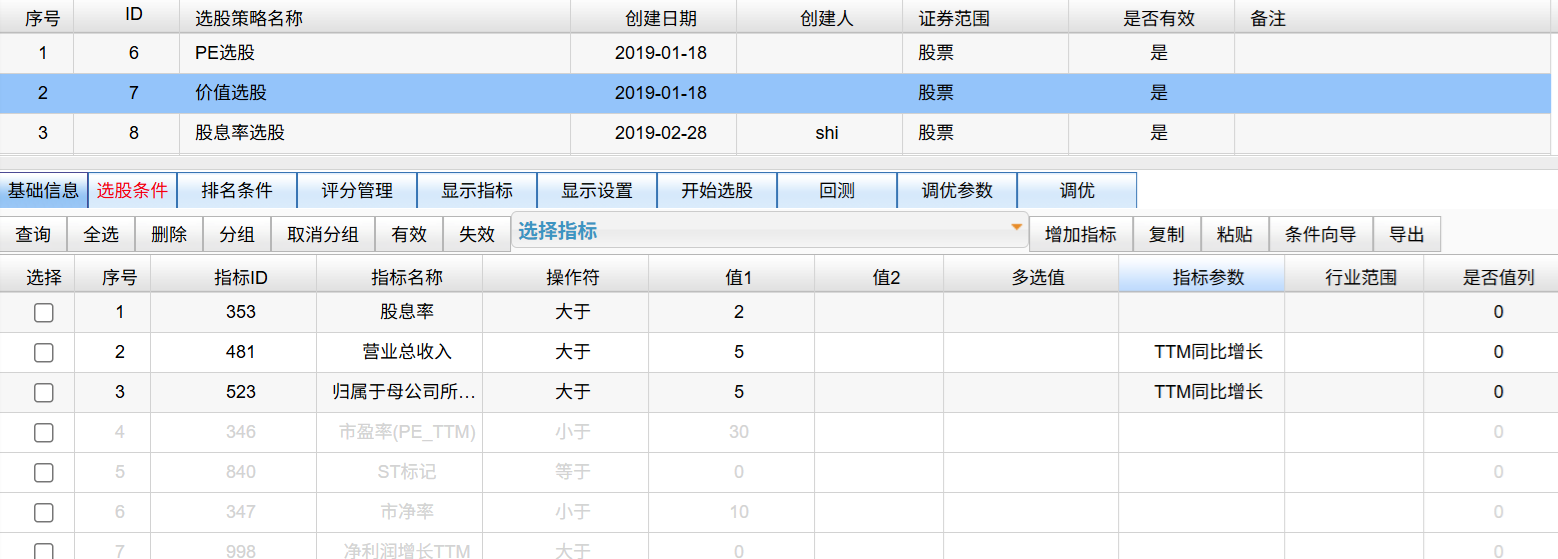The image size is (1558, 559).
Task: Click the 有效 button
Action: tap(409, 234)
